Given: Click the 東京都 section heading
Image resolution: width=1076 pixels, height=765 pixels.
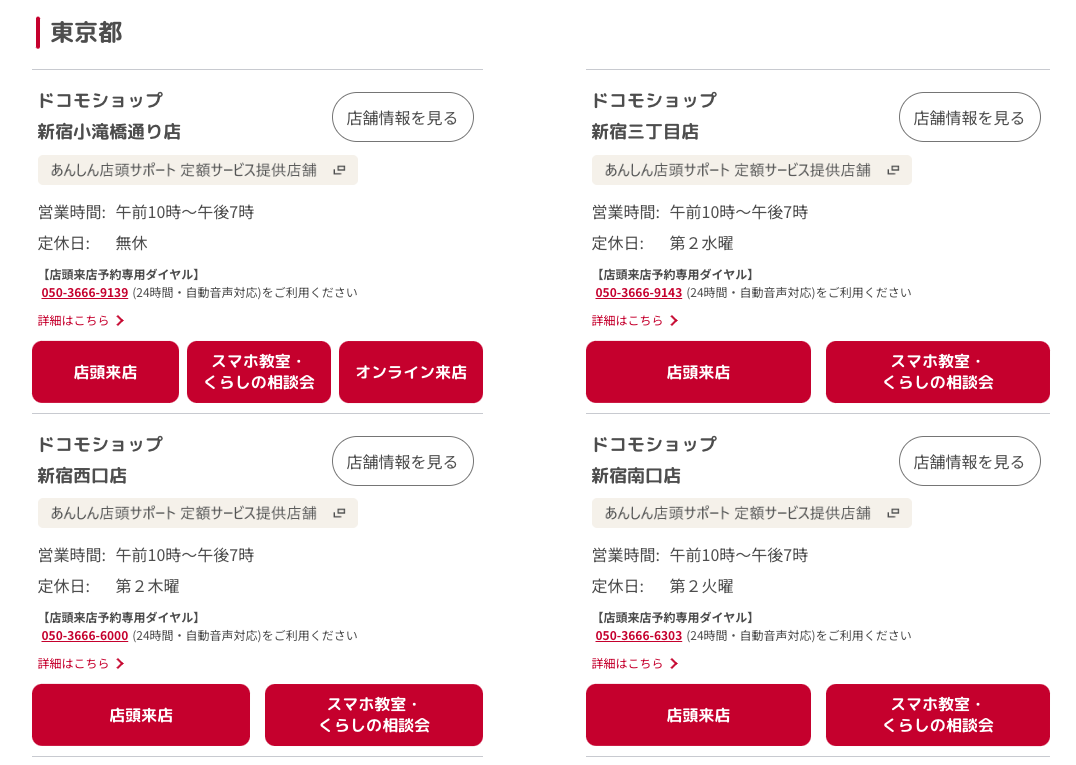Looking at the screenshot, I should (85, 32).
